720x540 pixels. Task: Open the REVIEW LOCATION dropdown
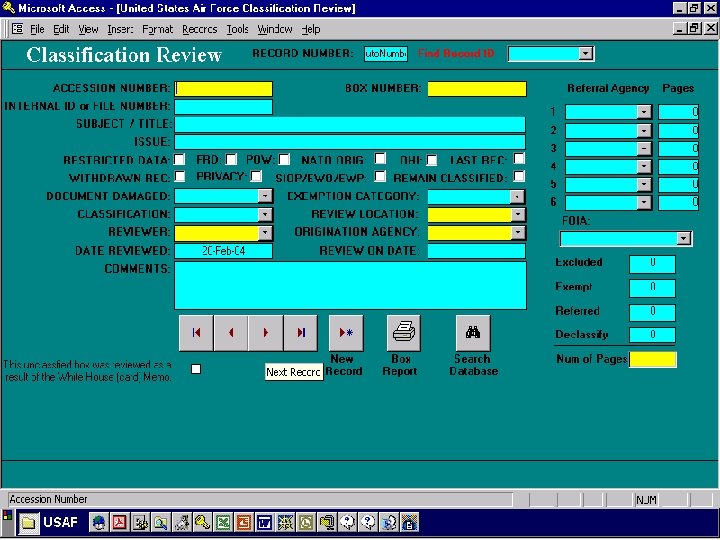pos(518,214)
